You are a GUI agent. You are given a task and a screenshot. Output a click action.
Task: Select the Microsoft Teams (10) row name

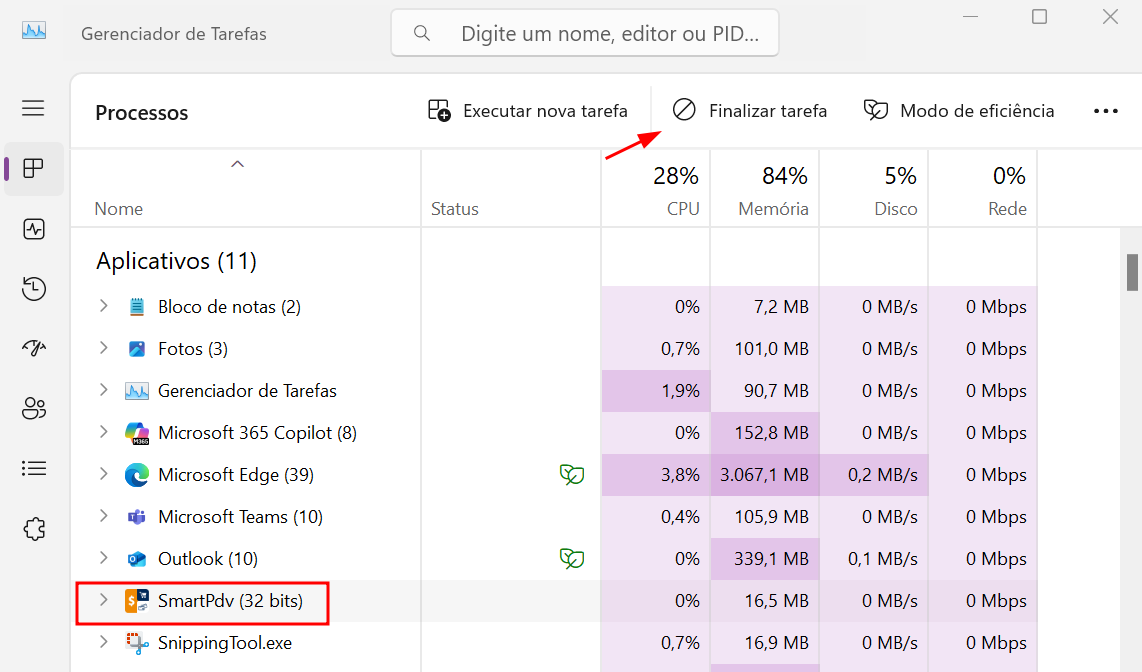[240, 517]
